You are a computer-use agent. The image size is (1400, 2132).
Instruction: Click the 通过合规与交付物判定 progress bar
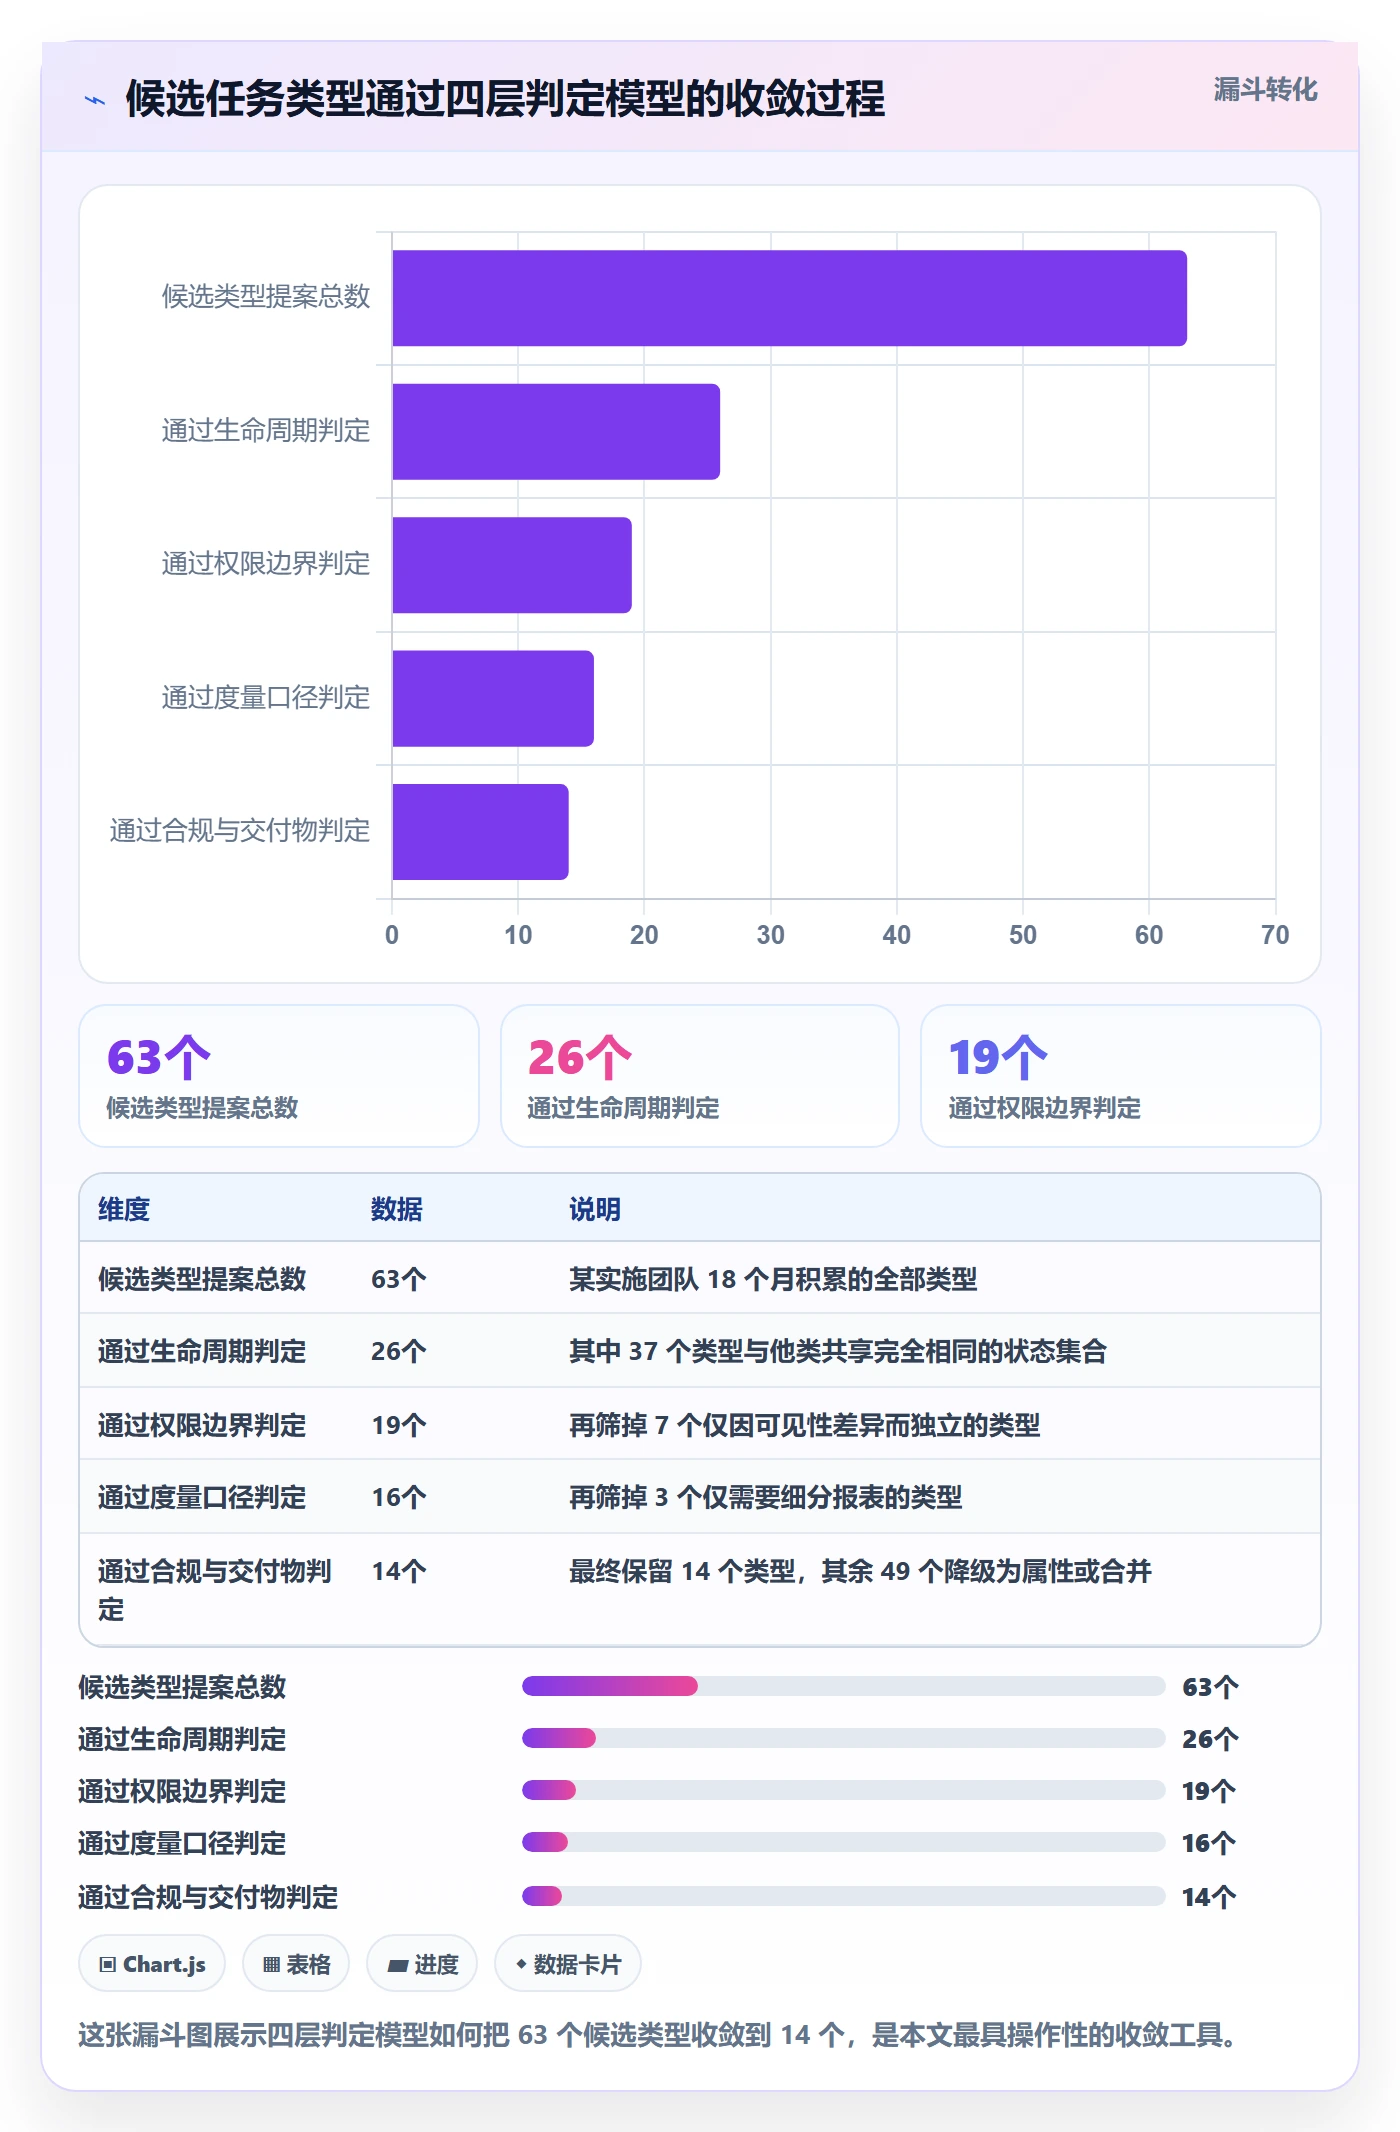pos(843,1896)
